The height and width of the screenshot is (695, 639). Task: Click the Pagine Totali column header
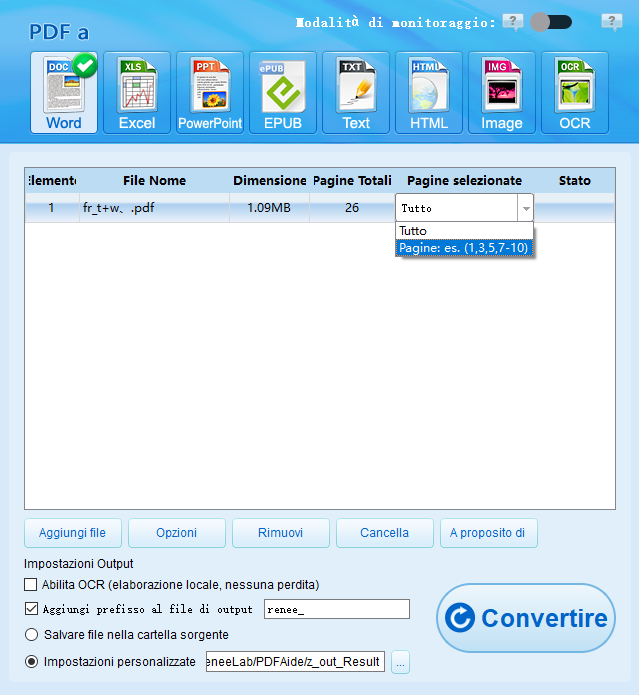(352, 180)
